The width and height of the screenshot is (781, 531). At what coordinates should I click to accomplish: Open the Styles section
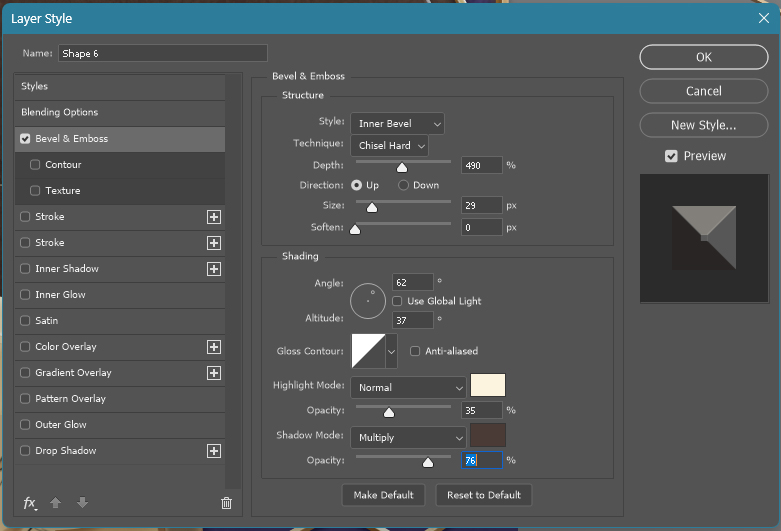pos(120,86)
